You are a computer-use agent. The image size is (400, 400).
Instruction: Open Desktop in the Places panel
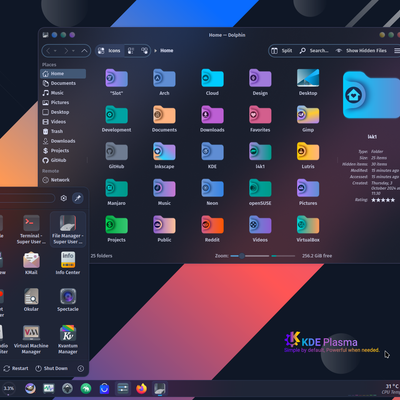click(x=63, y=112)
